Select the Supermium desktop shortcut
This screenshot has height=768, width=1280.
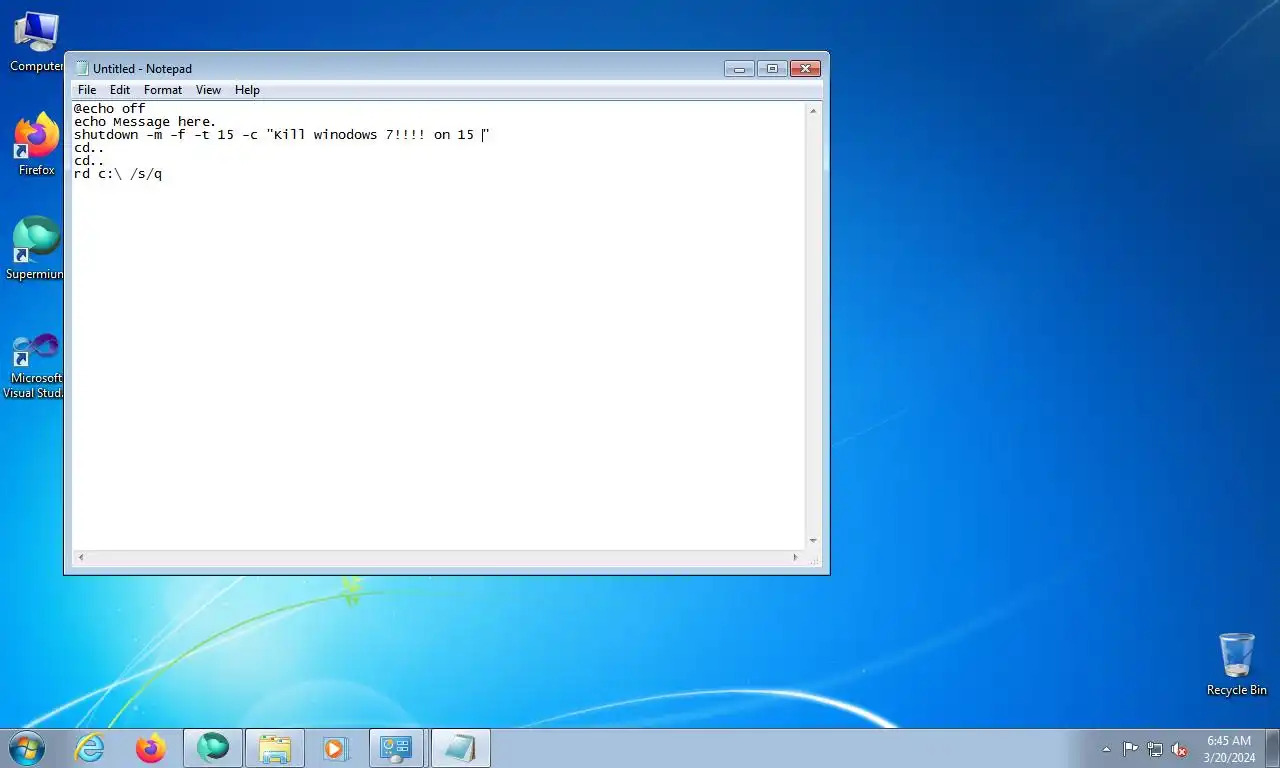36,248
